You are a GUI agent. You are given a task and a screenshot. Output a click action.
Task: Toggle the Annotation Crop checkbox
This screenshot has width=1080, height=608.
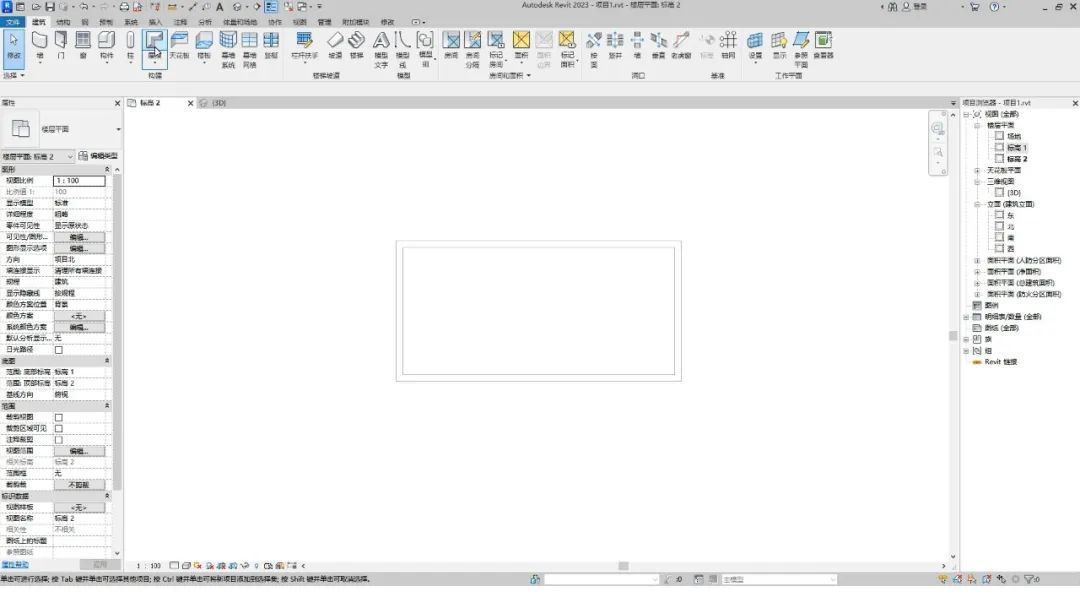[x=59, y=440]
